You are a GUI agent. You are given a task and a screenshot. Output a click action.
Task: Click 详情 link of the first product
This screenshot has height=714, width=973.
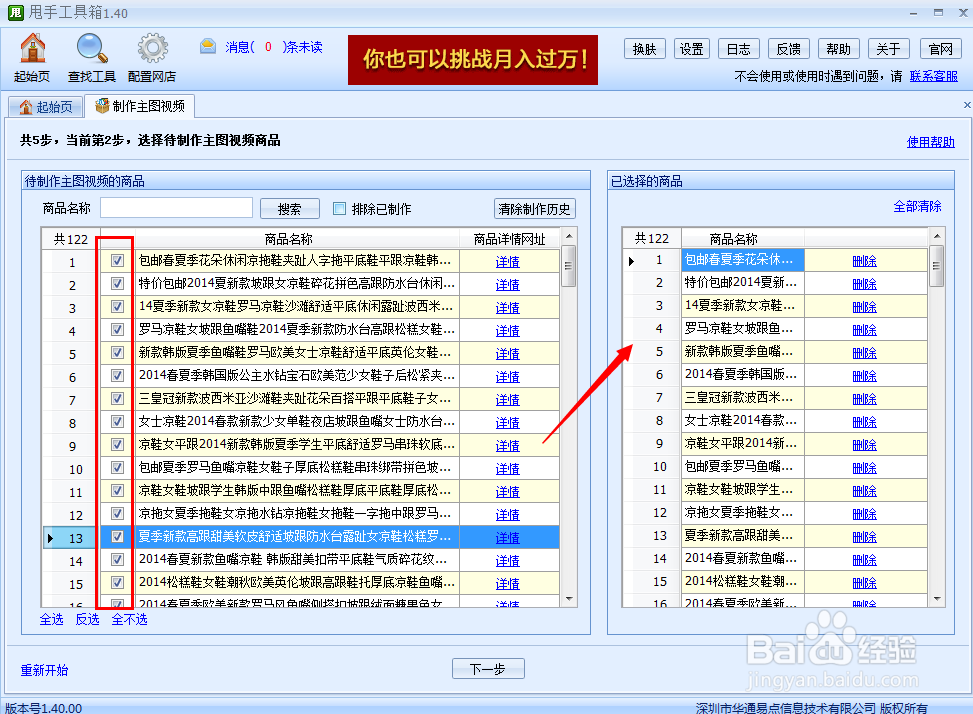[x=506, y=260]
